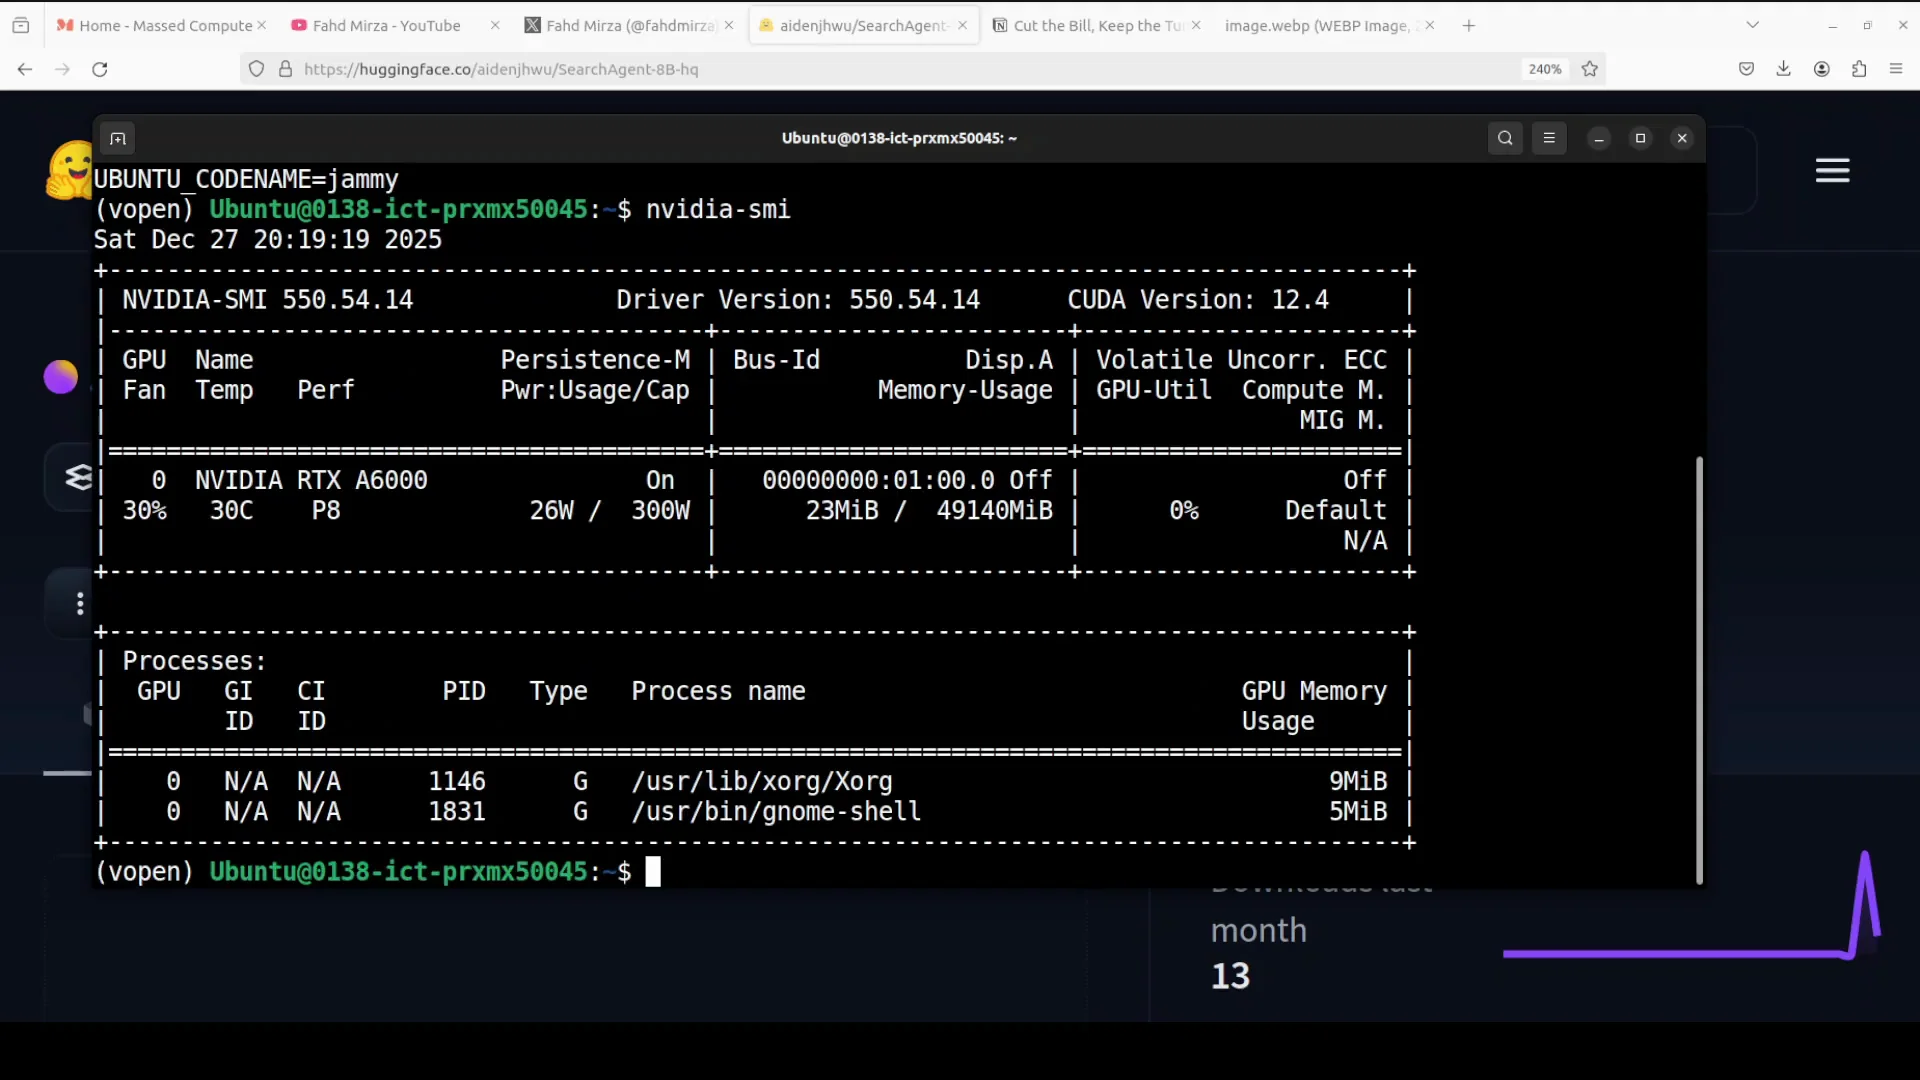Open the Firefox account icon
Viewport: 1920px width, 1080px height.
pos(1821,69)
